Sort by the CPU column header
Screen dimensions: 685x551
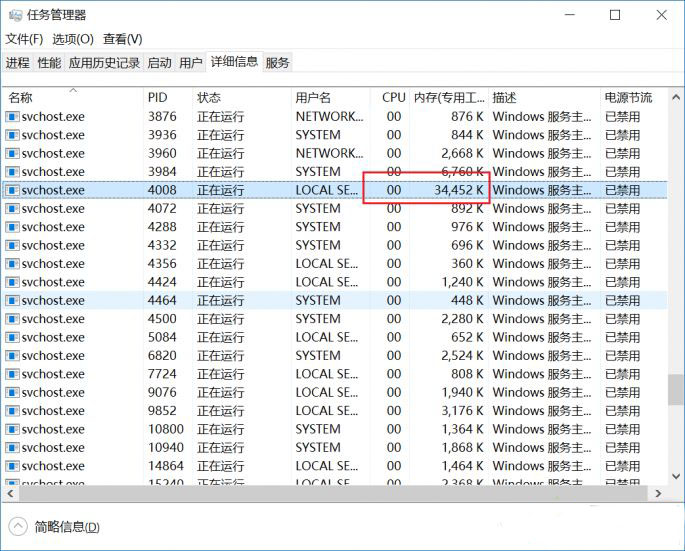coord(390,97)
